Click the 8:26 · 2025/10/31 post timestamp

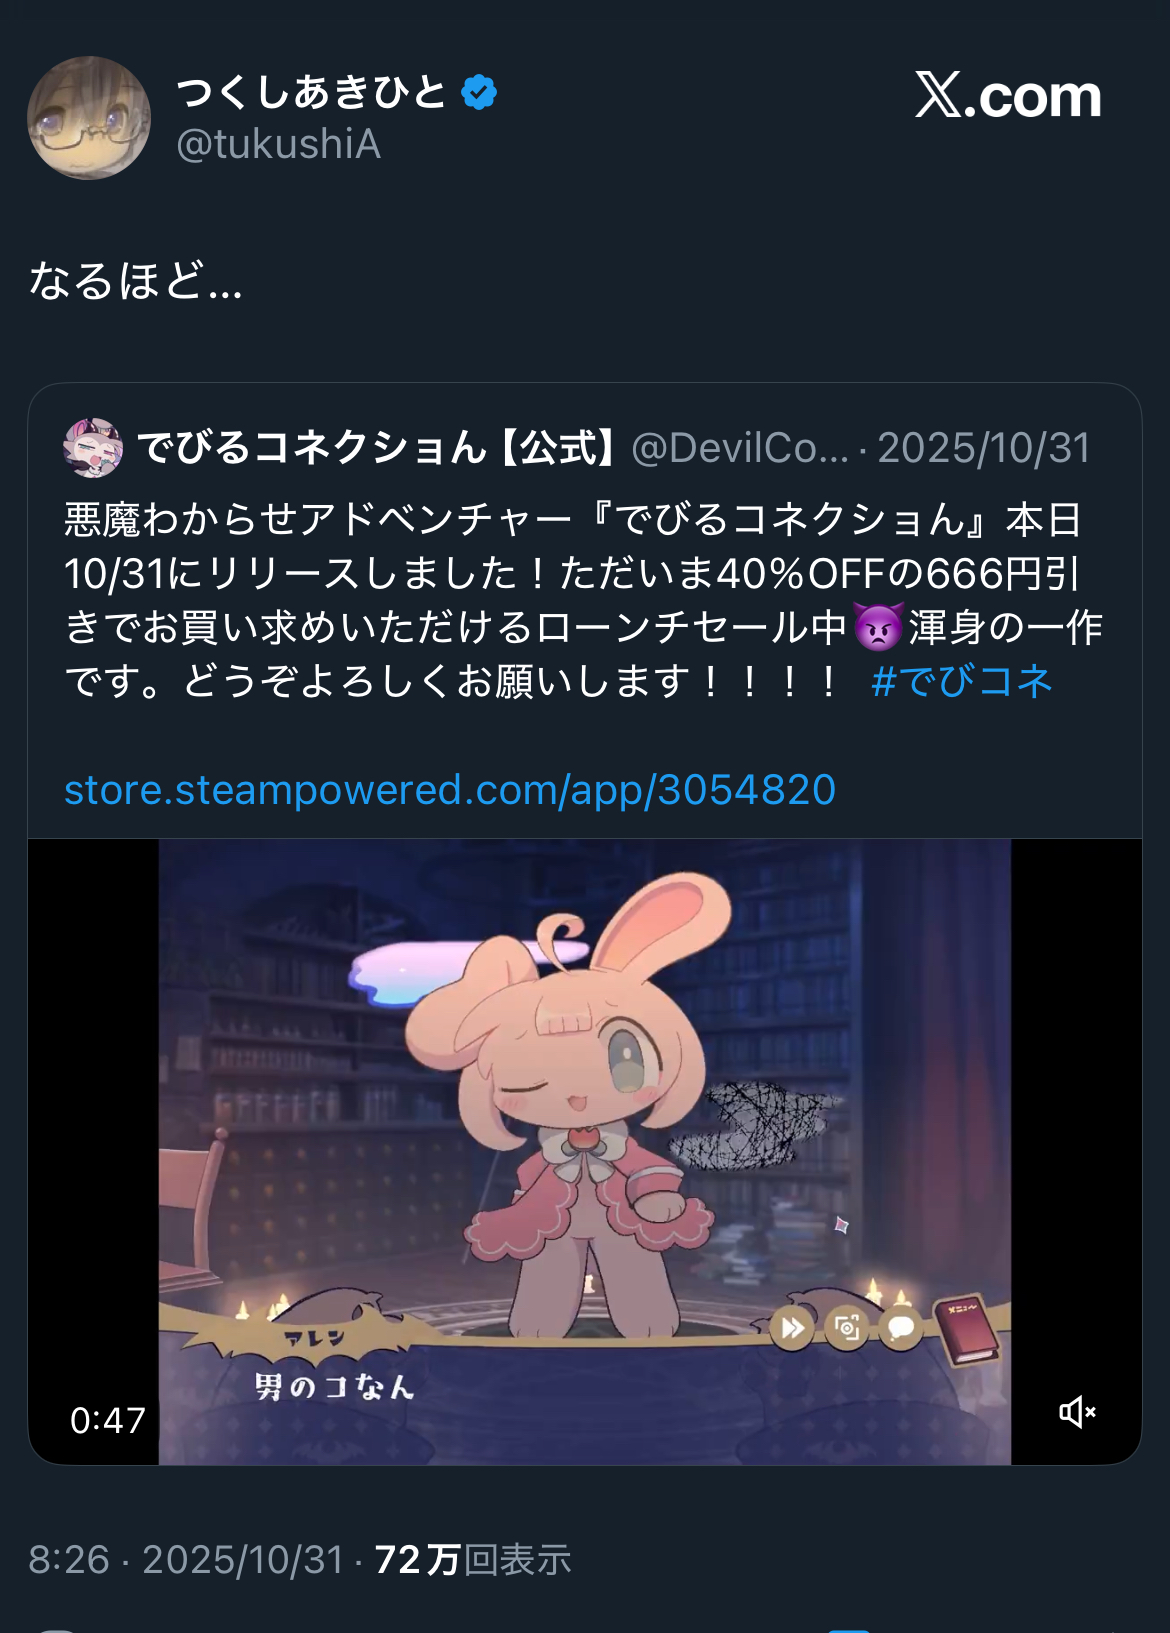[x=186, y=1560]
